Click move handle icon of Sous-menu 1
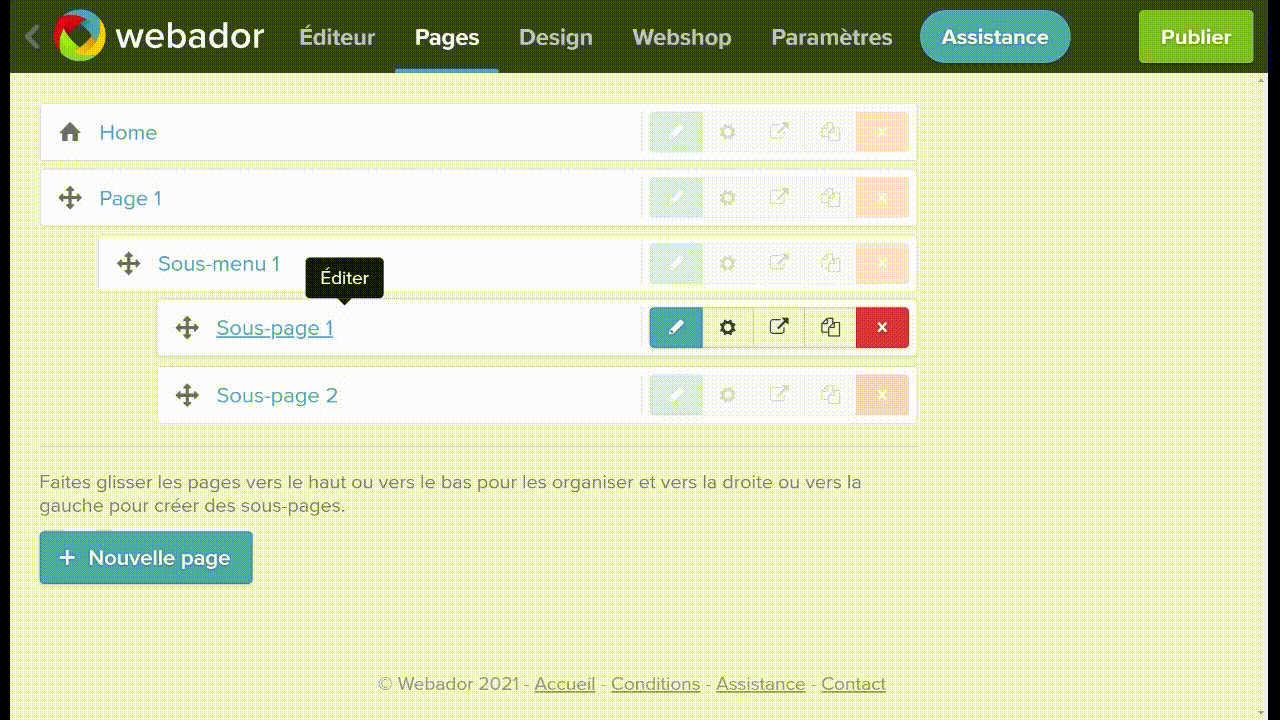This screenshot has height=720, width=1280. (128, 264)
